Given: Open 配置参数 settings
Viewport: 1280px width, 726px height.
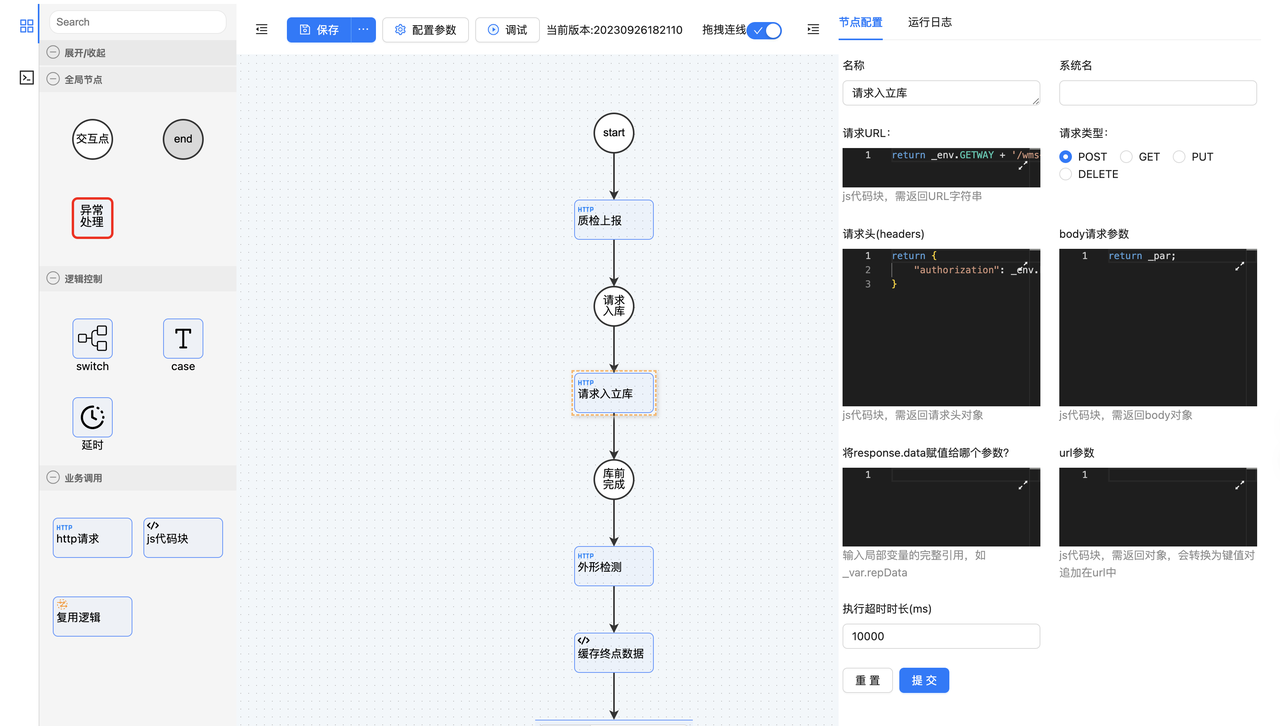Looking at the screenshot, I should 425,30.
